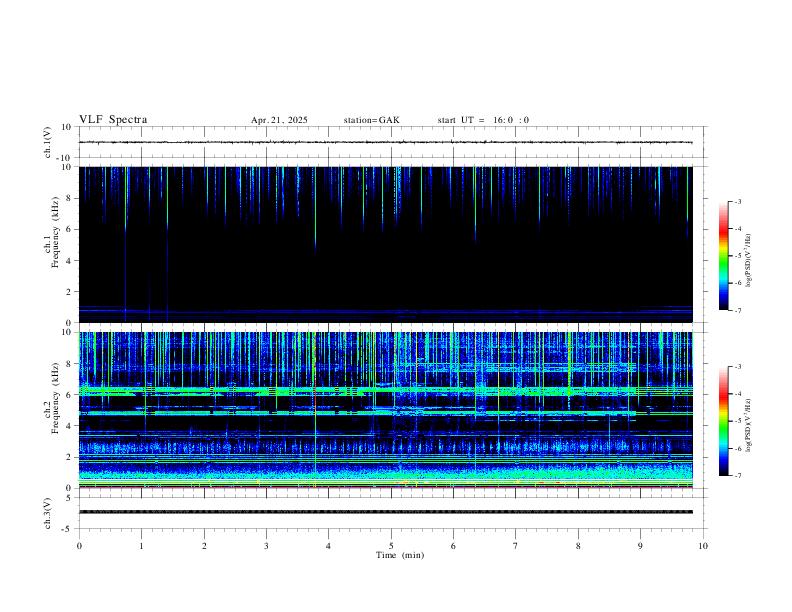Click the "9" tick on the Time axis
The image size is (792, 612).
click(640, 546)
